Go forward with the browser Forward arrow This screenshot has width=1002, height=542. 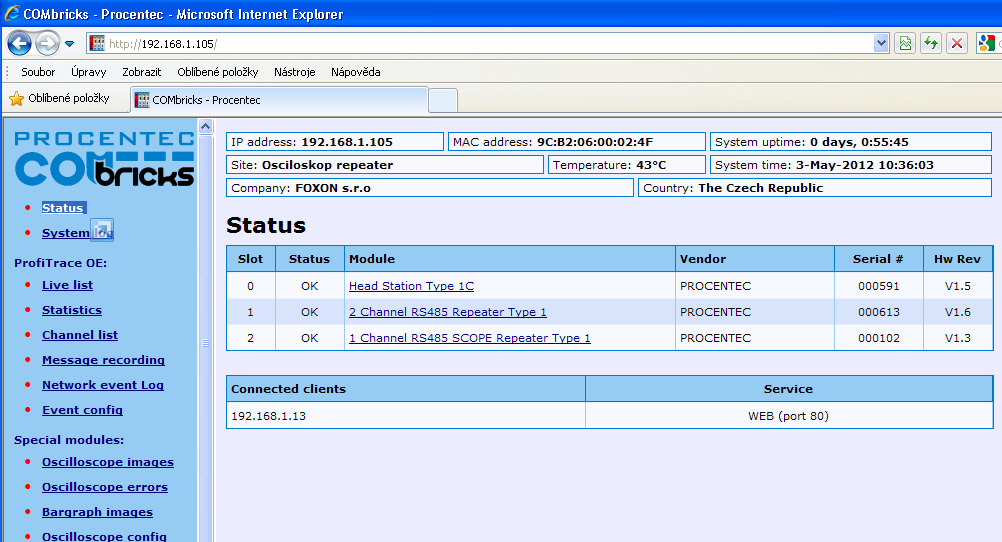(47, 43)
